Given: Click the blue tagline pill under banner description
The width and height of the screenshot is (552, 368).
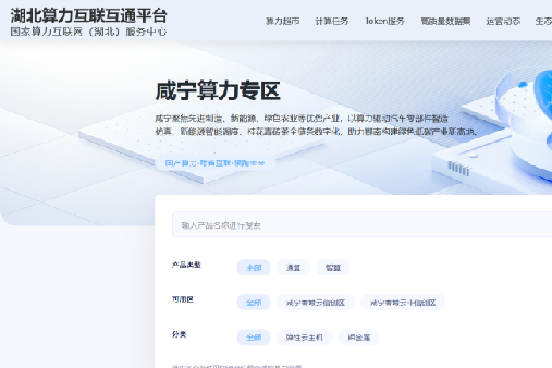Looking at the screenshot, I should (x=215, y=163).
